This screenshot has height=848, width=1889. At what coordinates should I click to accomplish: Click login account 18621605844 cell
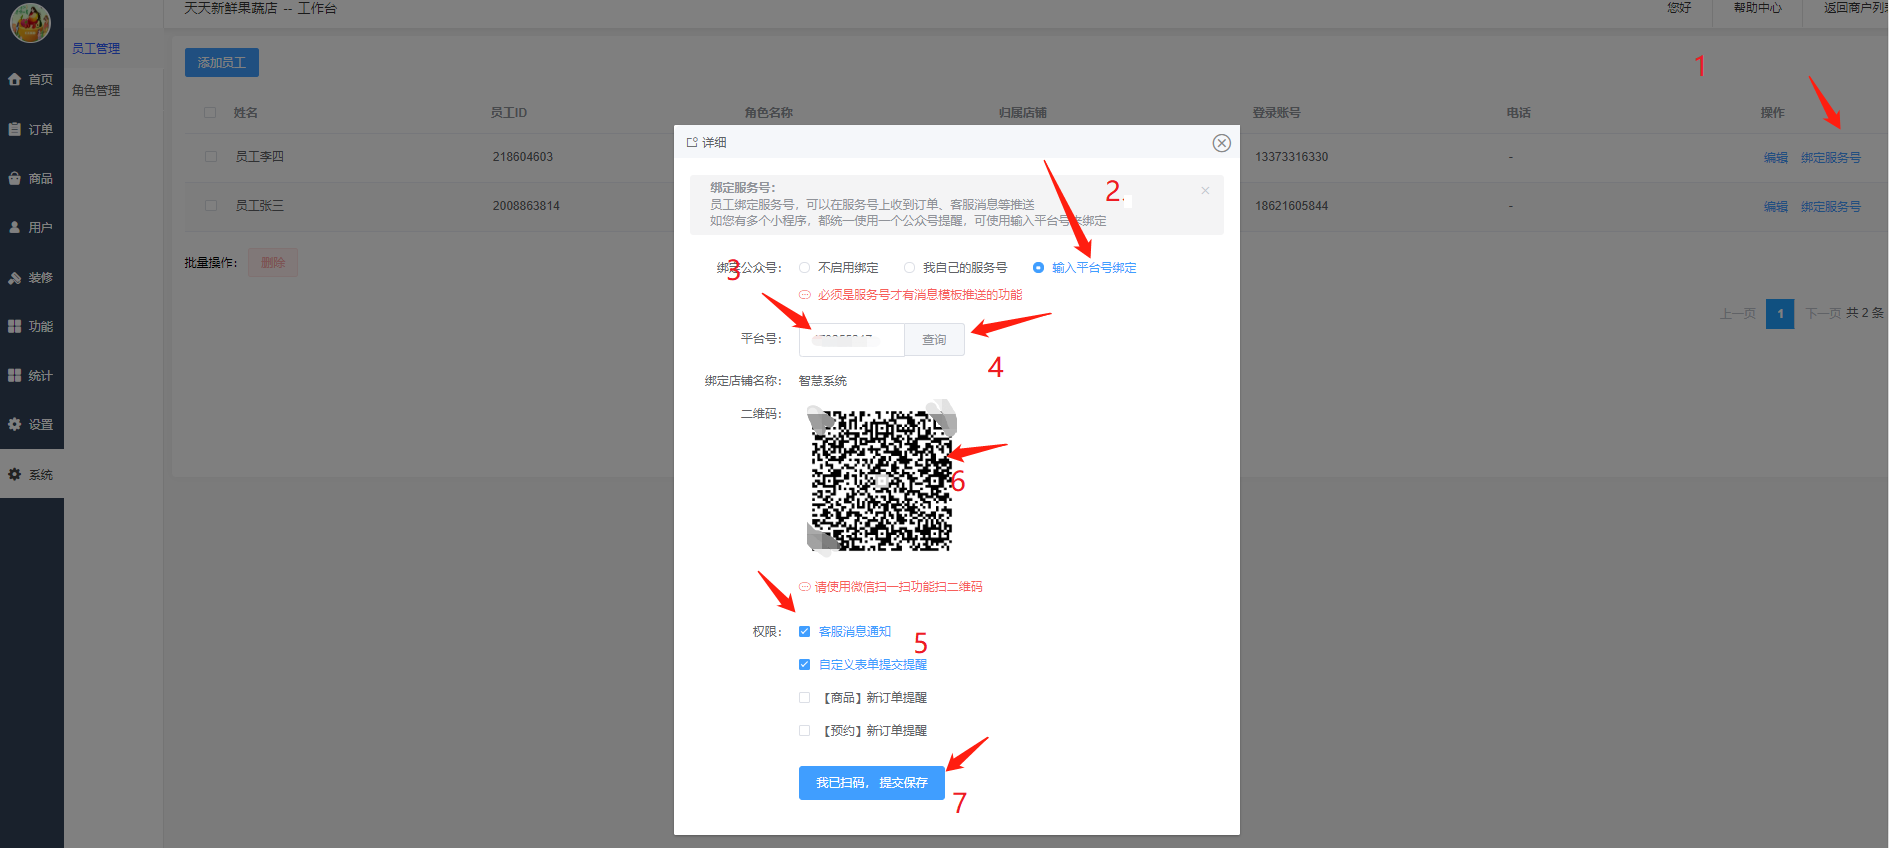click(1291, 206)
